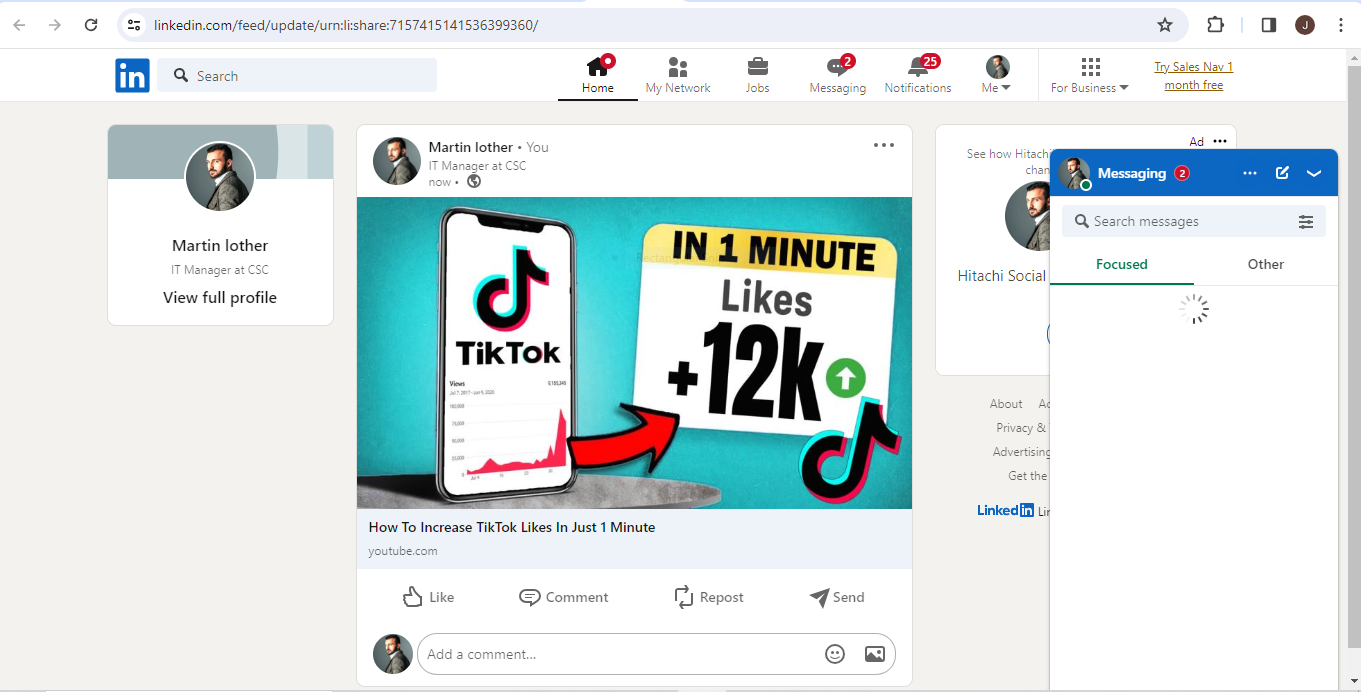Collapse the Messaging panel chevron
The height and width of the screenshot is (692, 1361).
point(1314,173)
